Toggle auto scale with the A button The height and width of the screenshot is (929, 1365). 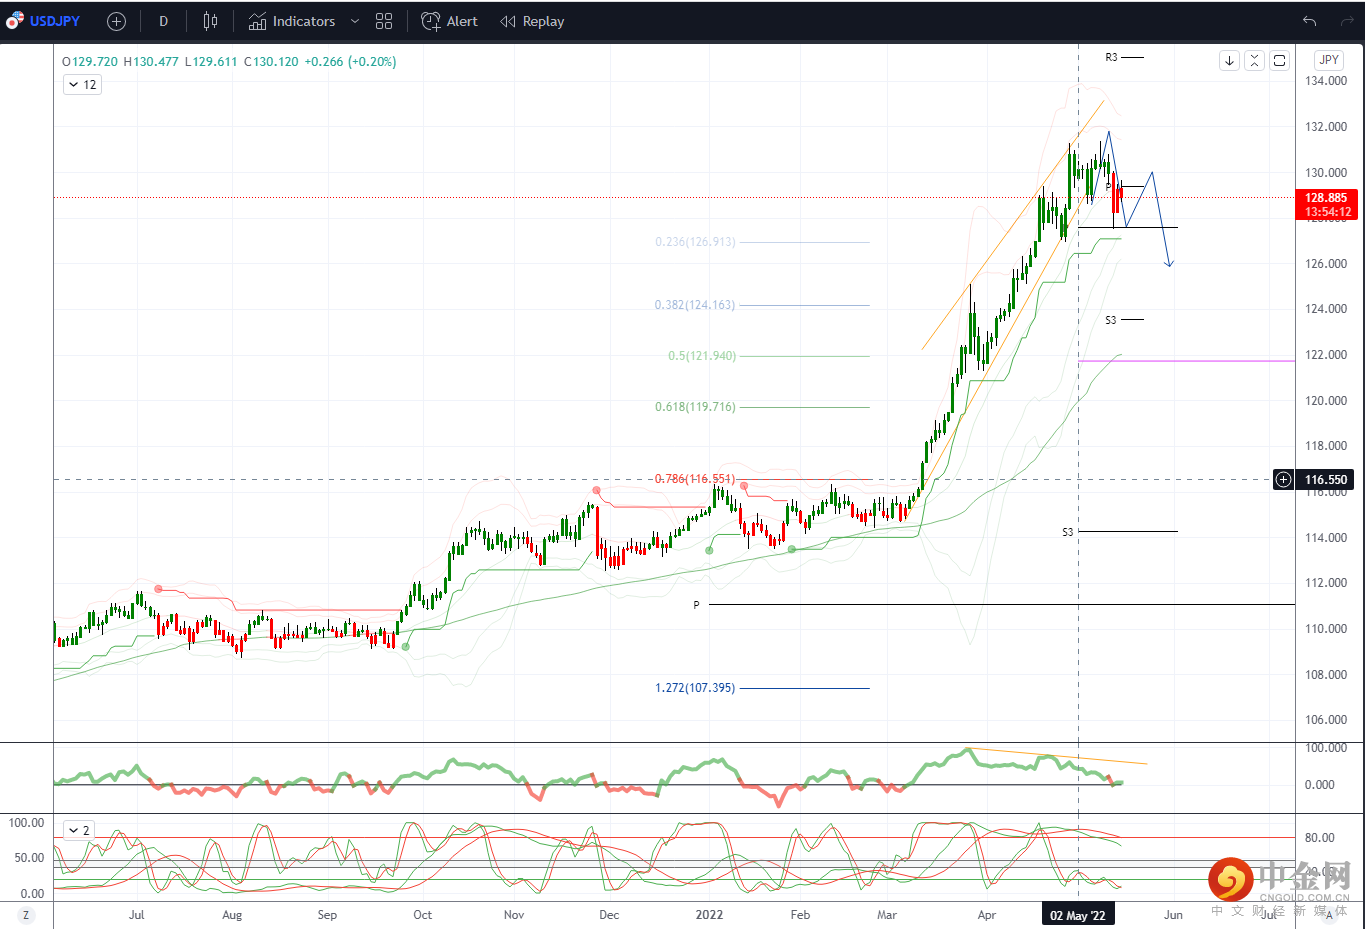tap(1329, 915)
